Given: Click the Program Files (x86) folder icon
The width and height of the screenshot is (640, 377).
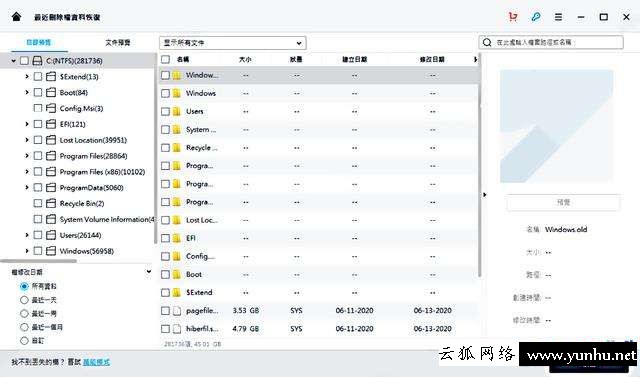Looking at the screenshot, I should [51, 172].
